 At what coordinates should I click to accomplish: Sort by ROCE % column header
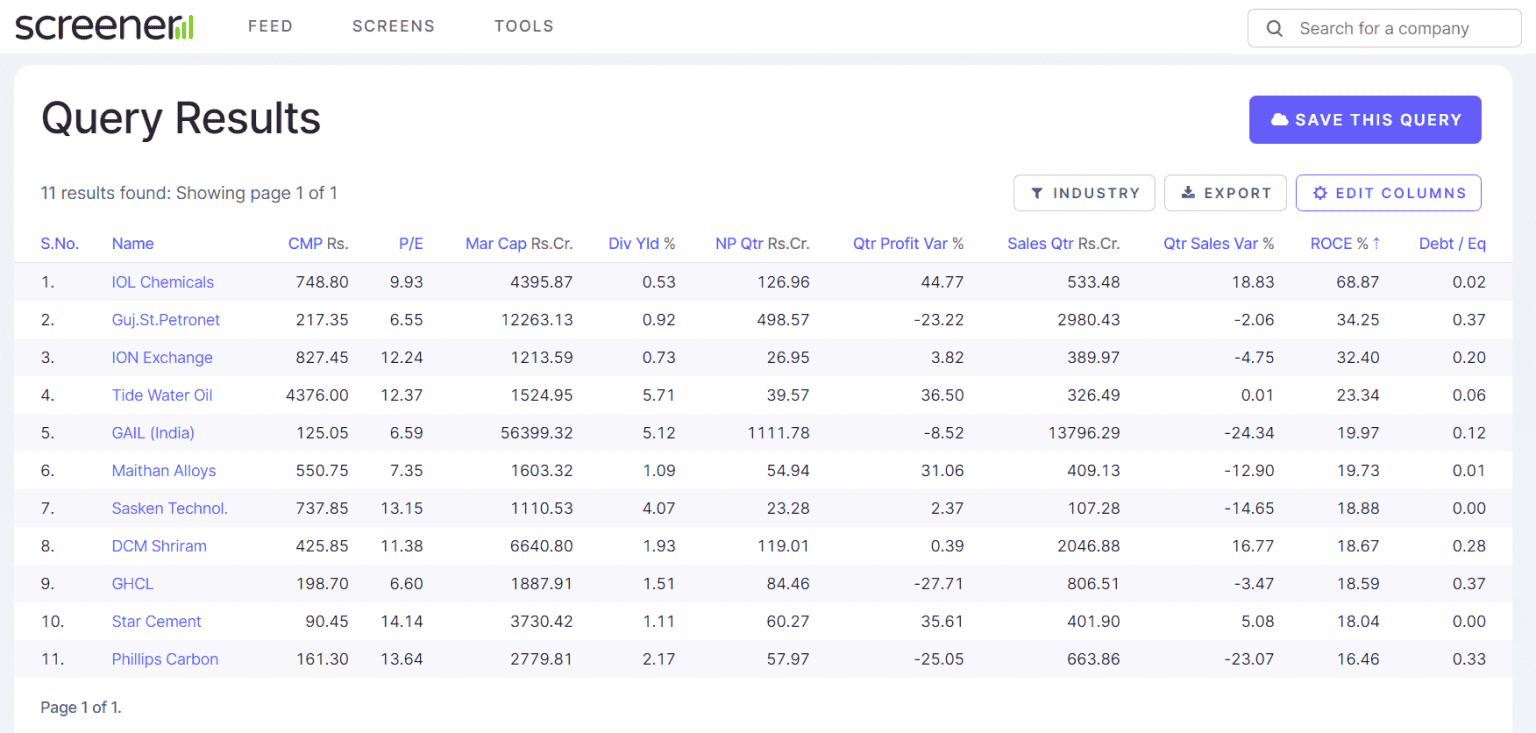coord(1344,244)
